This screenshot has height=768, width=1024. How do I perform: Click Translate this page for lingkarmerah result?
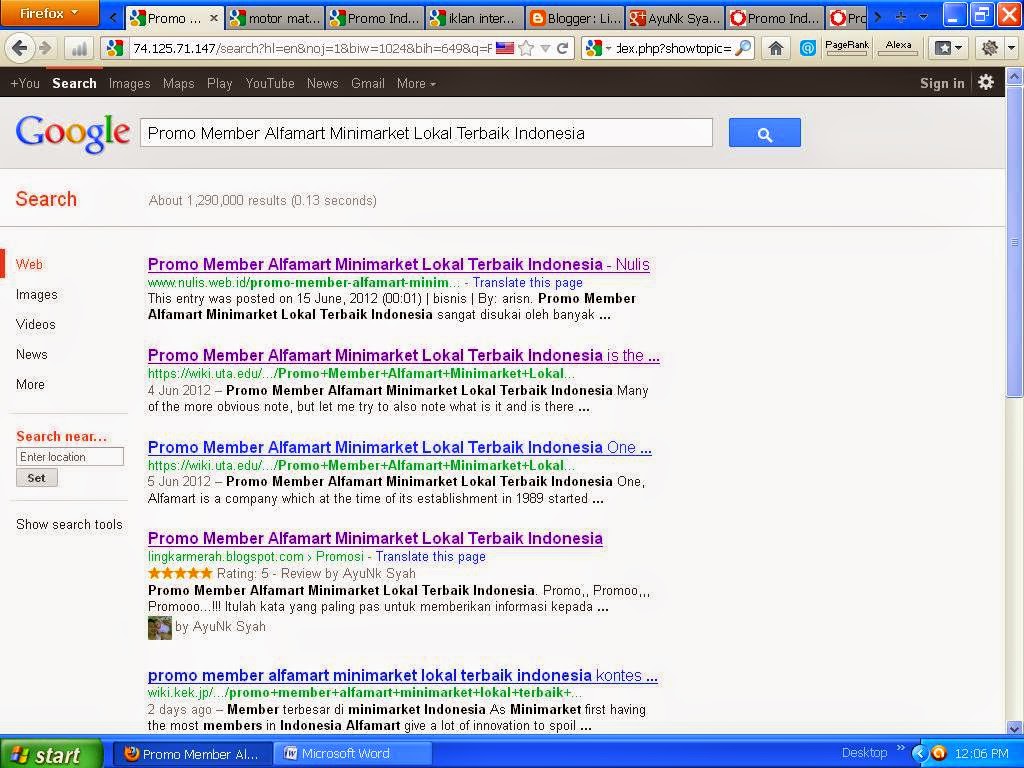430,557
